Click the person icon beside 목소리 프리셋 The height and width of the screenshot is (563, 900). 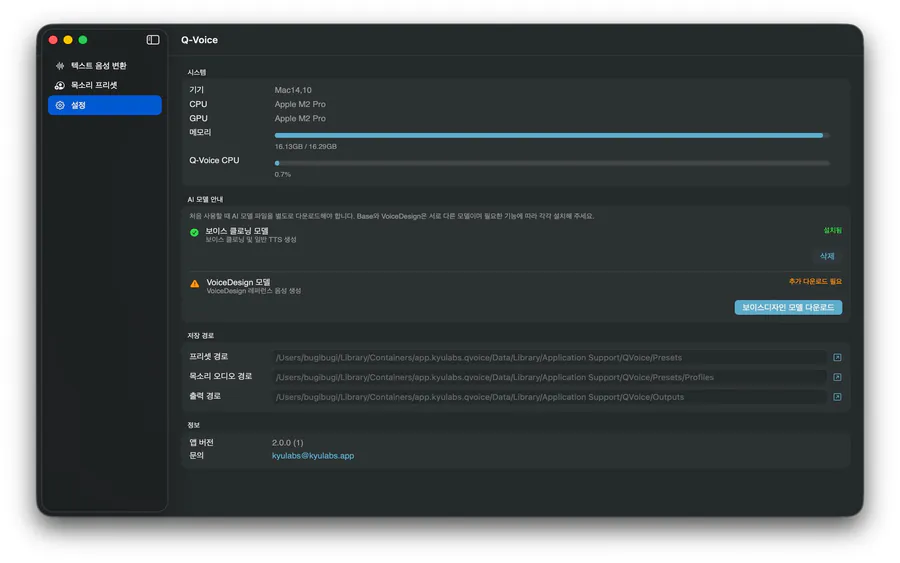tap(60, 85)
